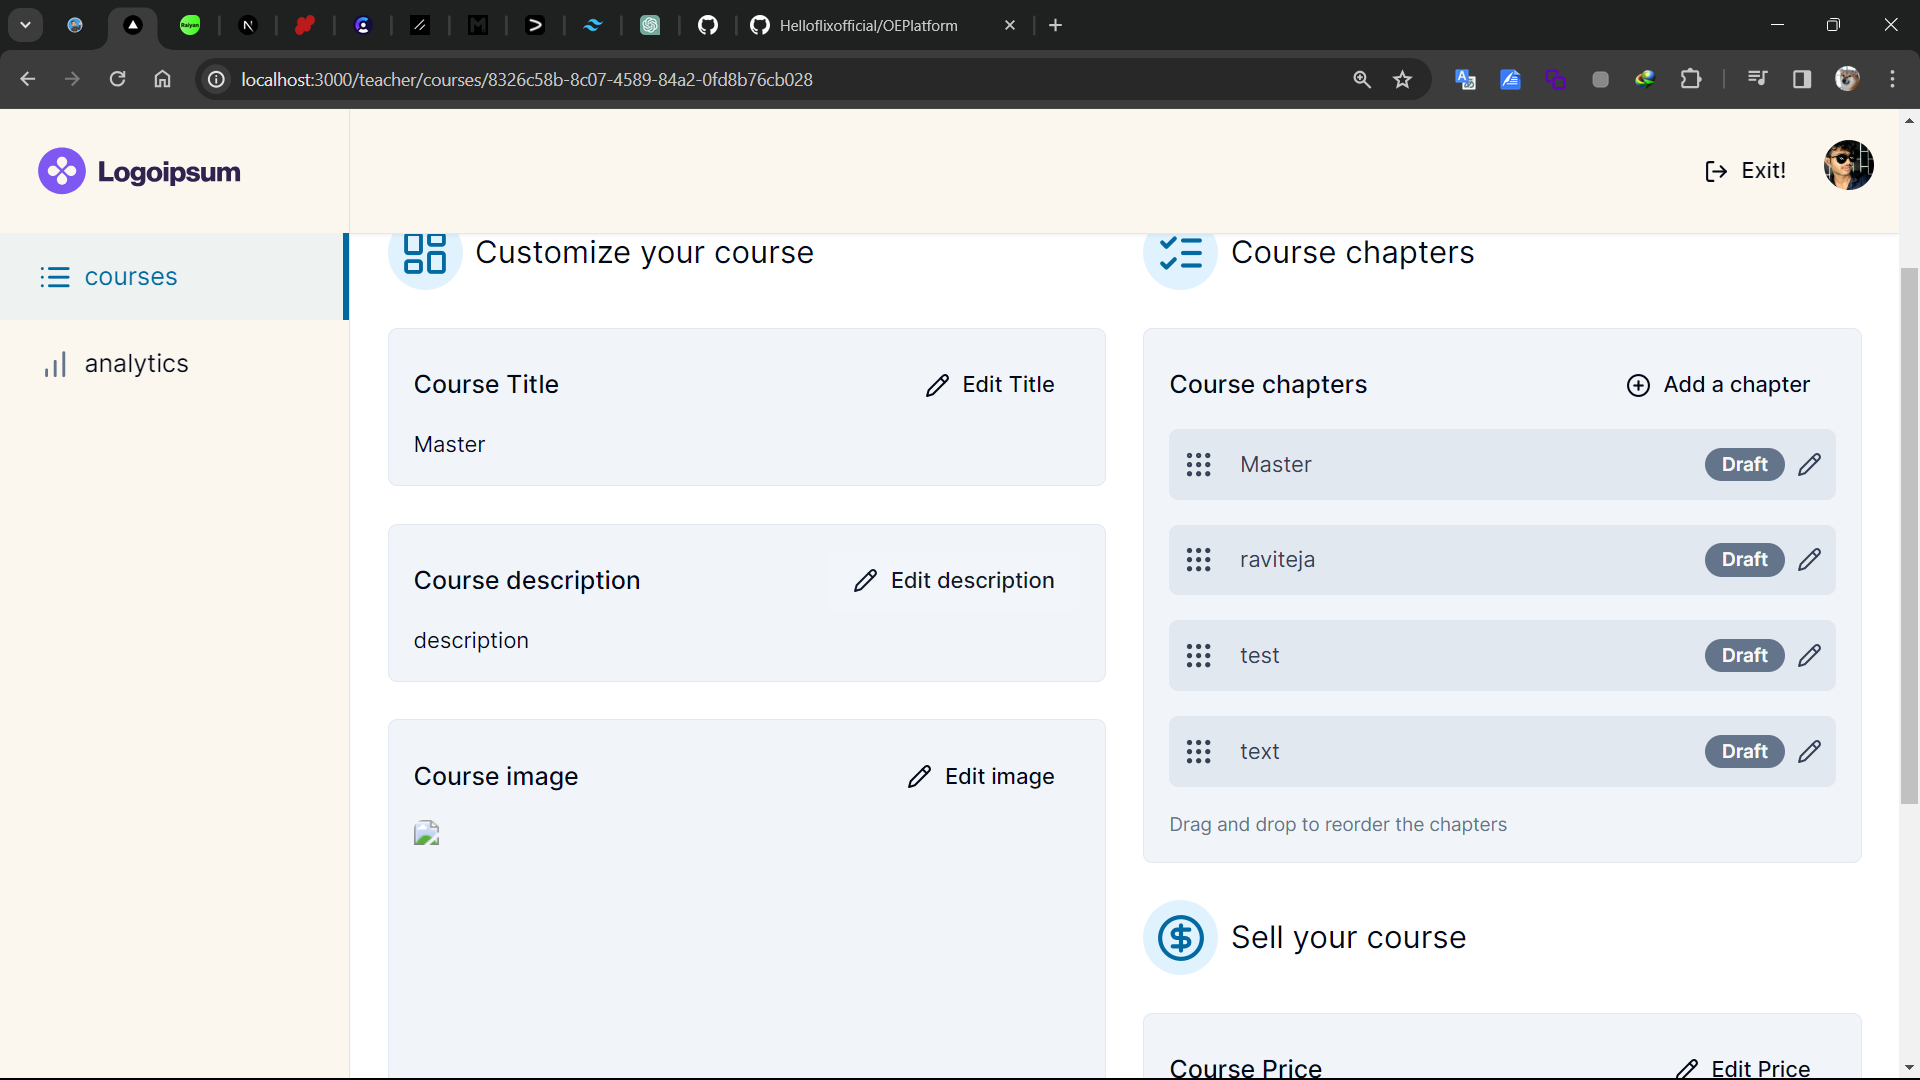
Task: Edit the text chapter via pencil icon
Action: coord(1809,752)
